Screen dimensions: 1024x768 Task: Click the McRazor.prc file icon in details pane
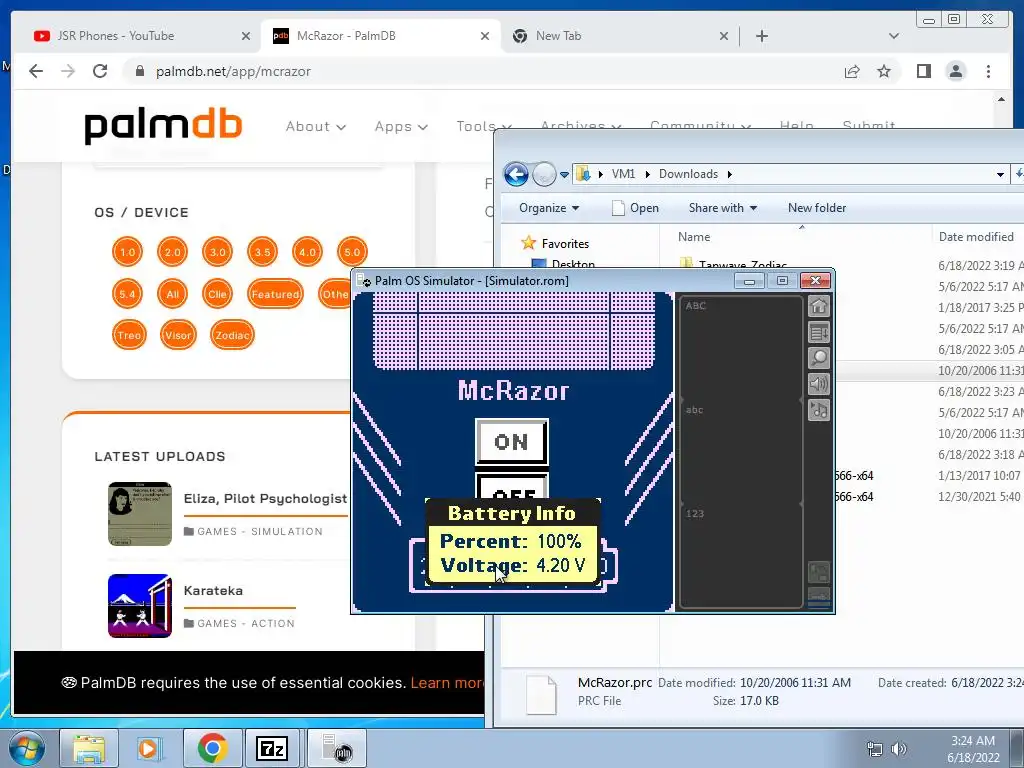541,694
